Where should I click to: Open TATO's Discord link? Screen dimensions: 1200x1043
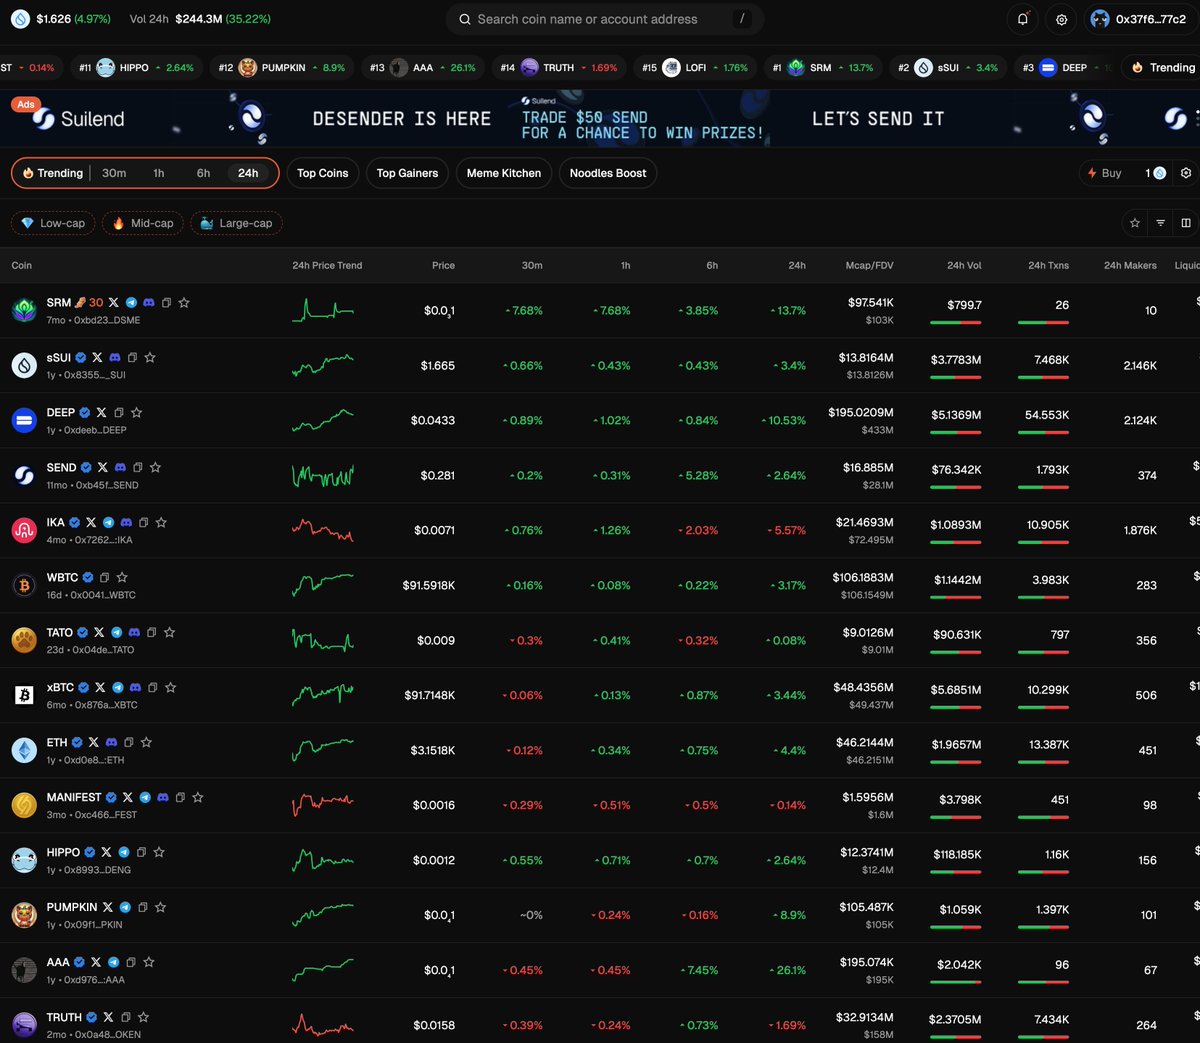[134, 632]
